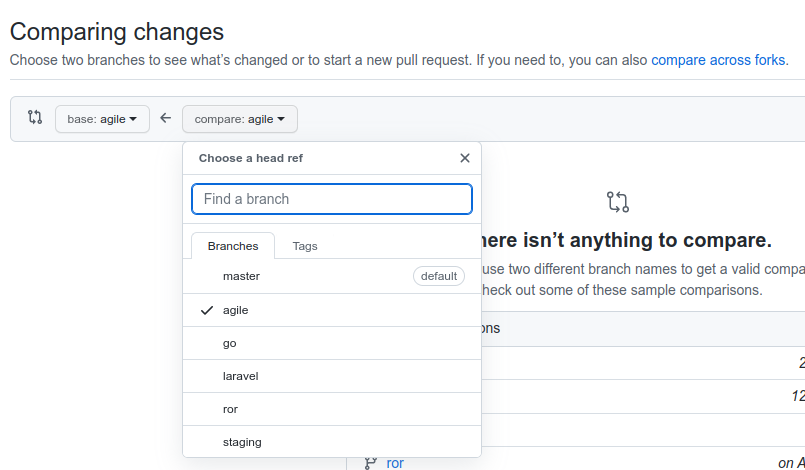The width and height of the screenshot is (805, 470).
Task: Switch to the Branches tab
Action: (x=233, y=246)
